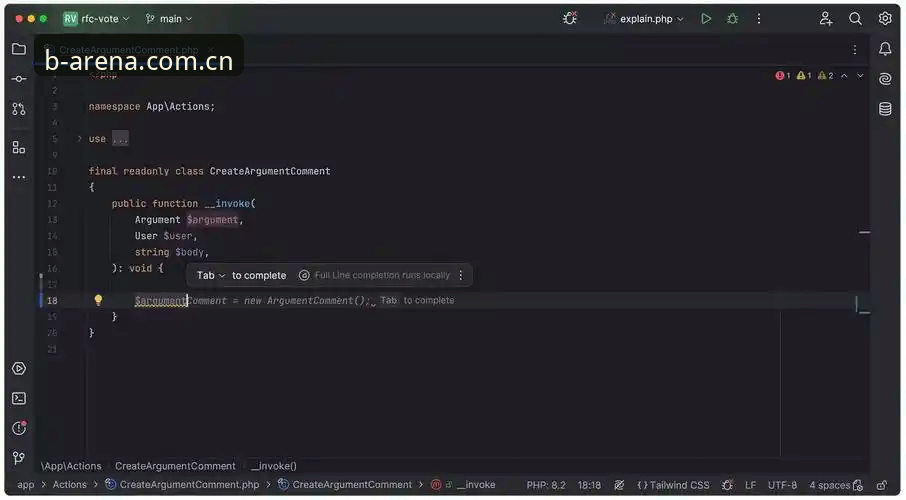Open the Terminal tool window
The image size is (906, 500).
pyautogui.click(x=18, y=398)
